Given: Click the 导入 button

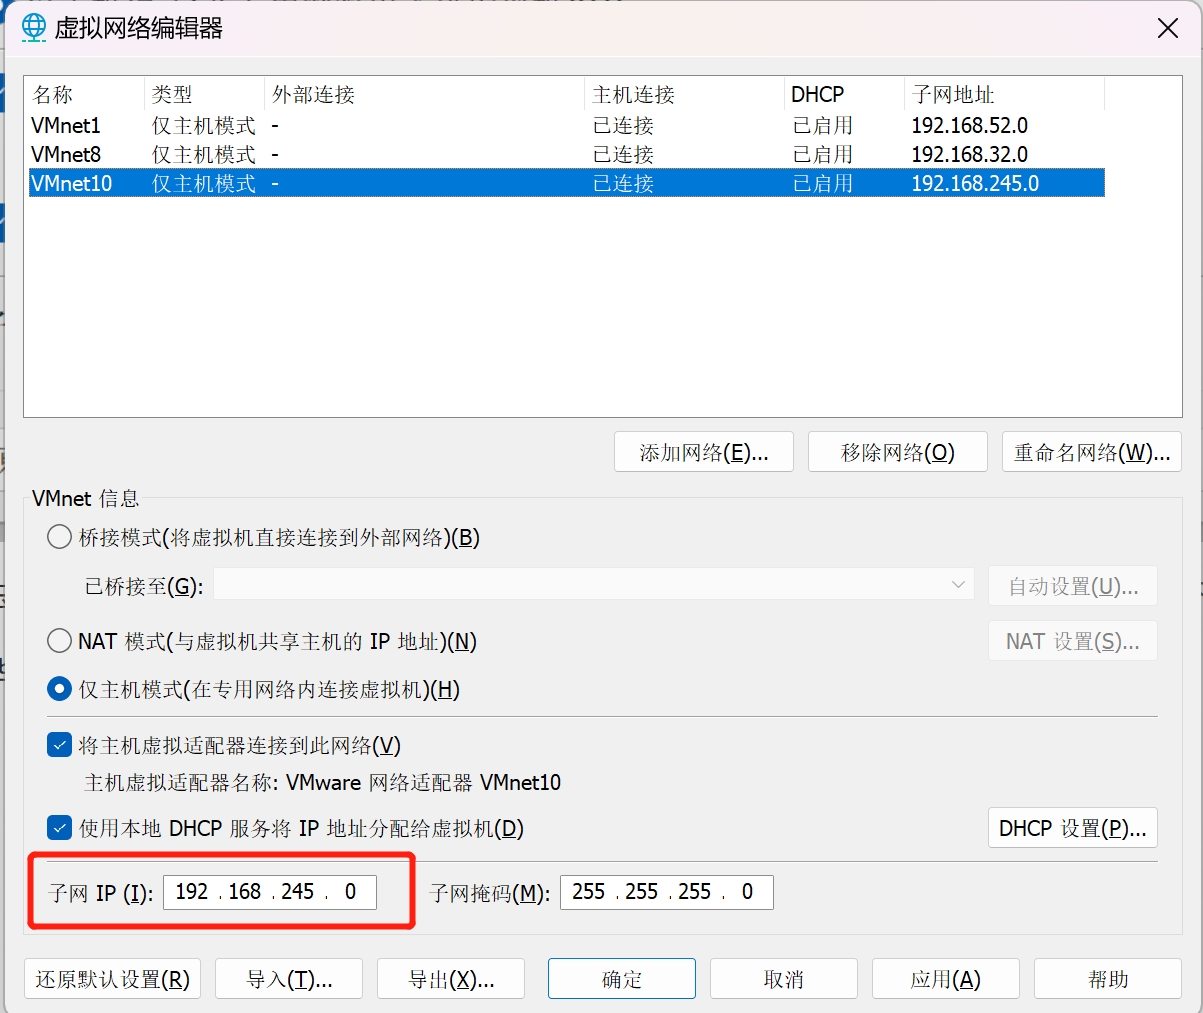Looking at the screenshot, I should point(288,978).
